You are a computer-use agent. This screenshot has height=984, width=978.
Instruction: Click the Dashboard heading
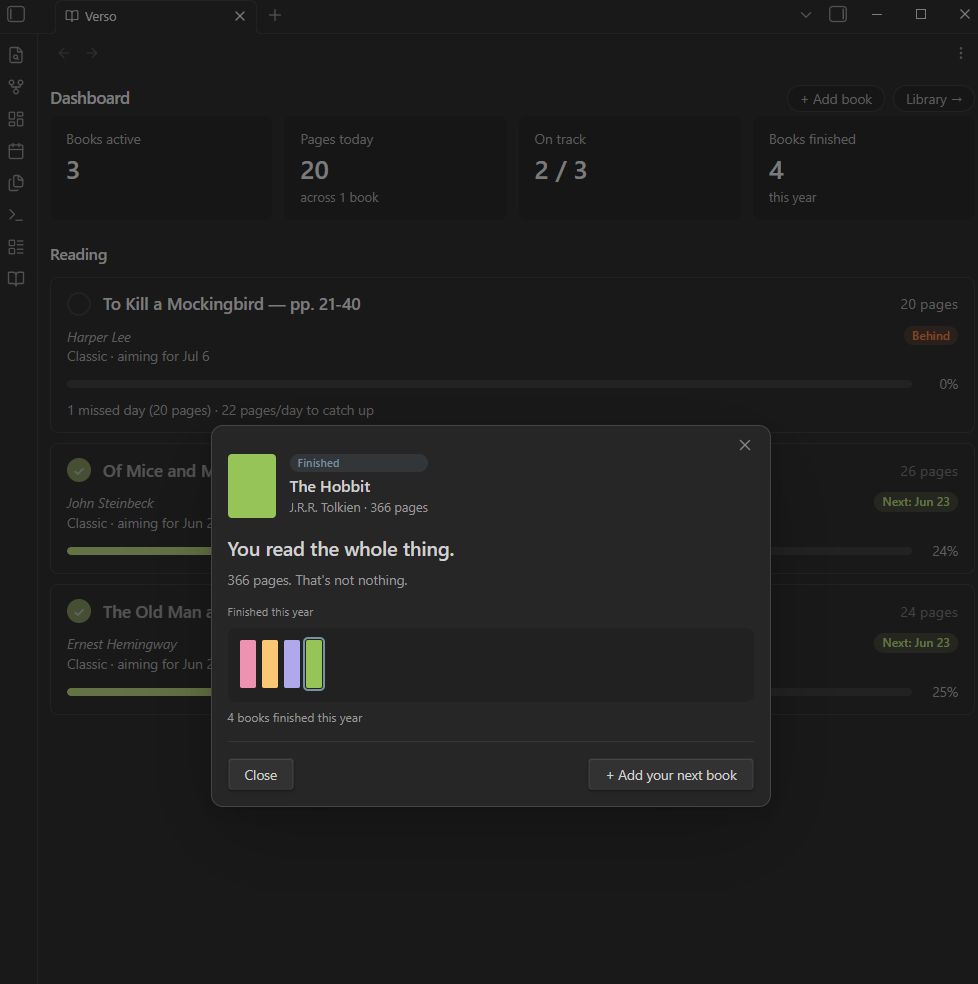(90, 99)
